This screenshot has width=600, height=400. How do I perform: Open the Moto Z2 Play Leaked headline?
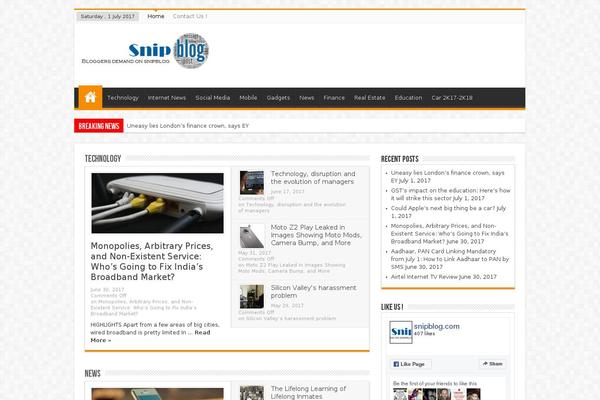316,235
